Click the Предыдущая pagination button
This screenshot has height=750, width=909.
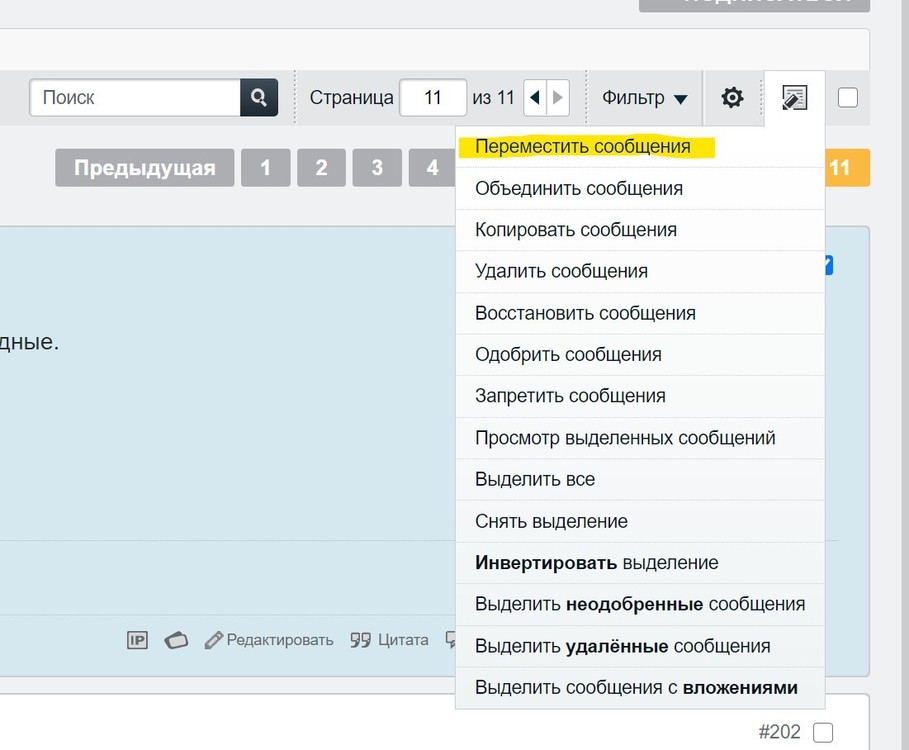click(144, 167)
